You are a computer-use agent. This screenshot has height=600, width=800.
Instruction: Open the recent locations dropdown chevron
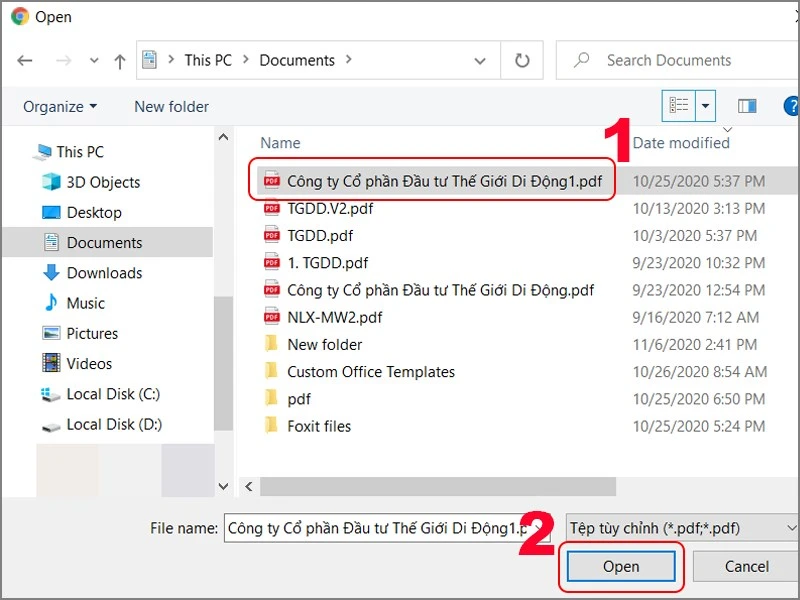94,61
